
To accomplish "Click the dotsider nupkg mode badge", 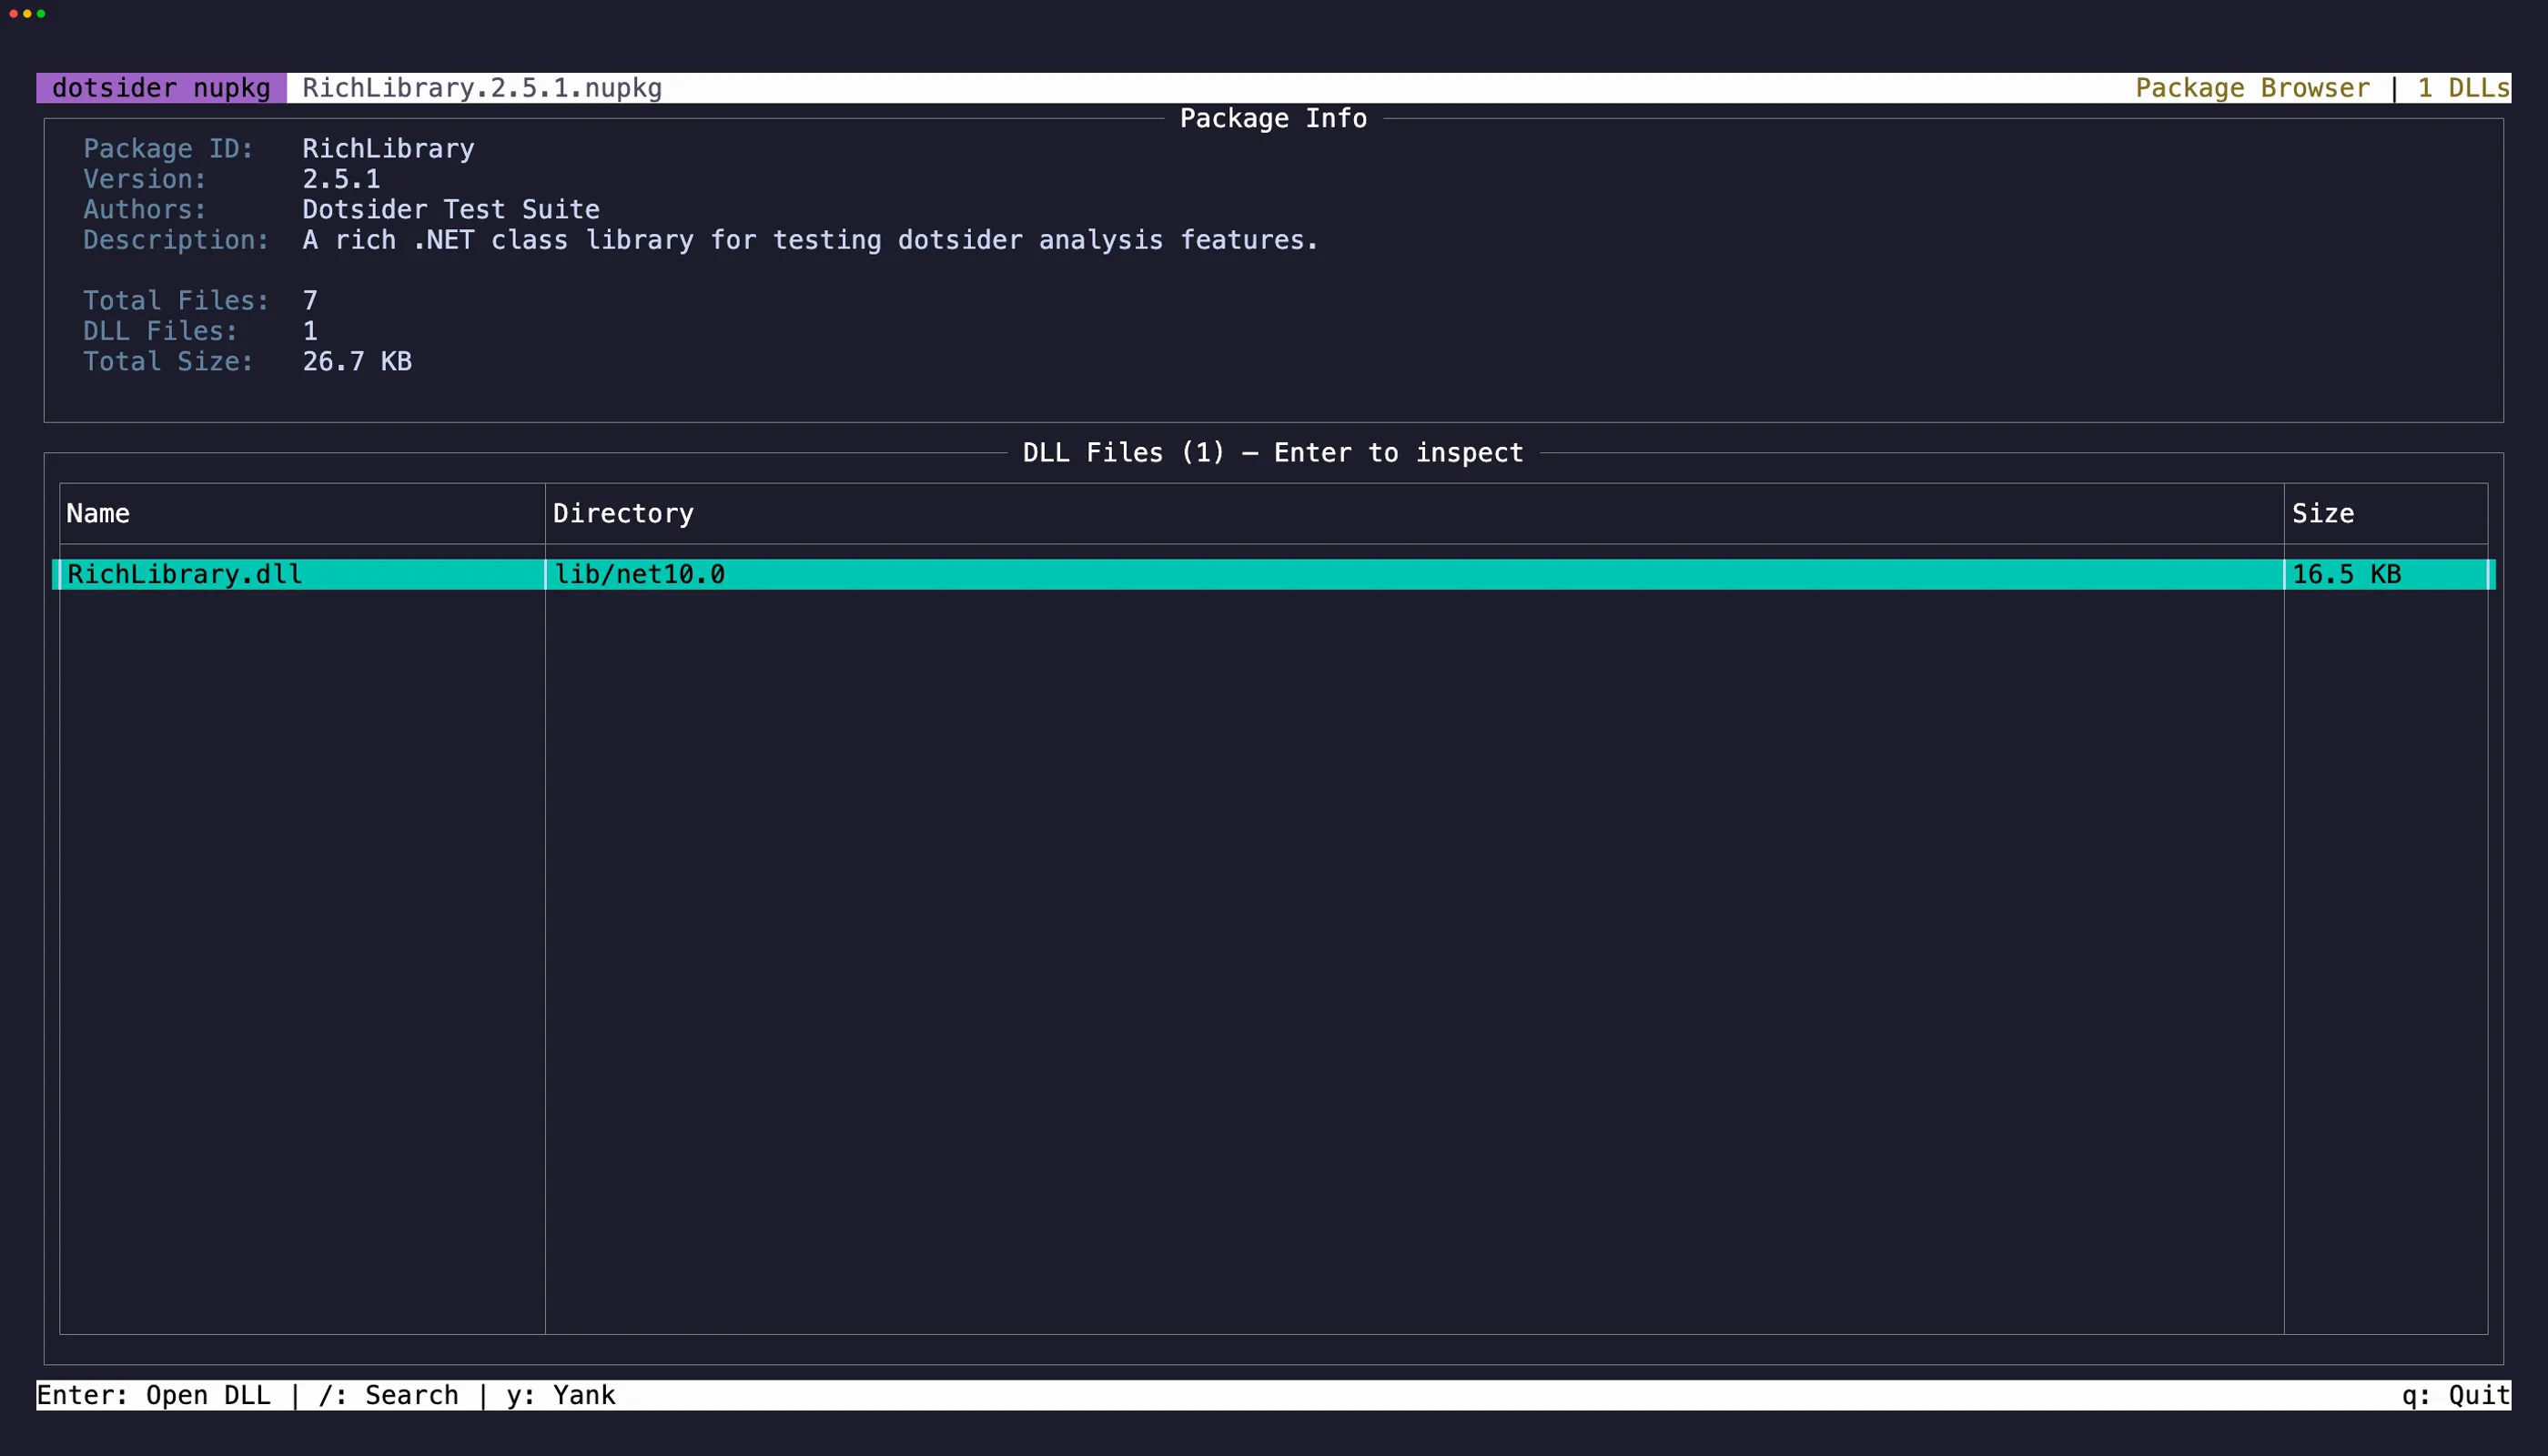I will pyautogui.click(x=159, y=88).
